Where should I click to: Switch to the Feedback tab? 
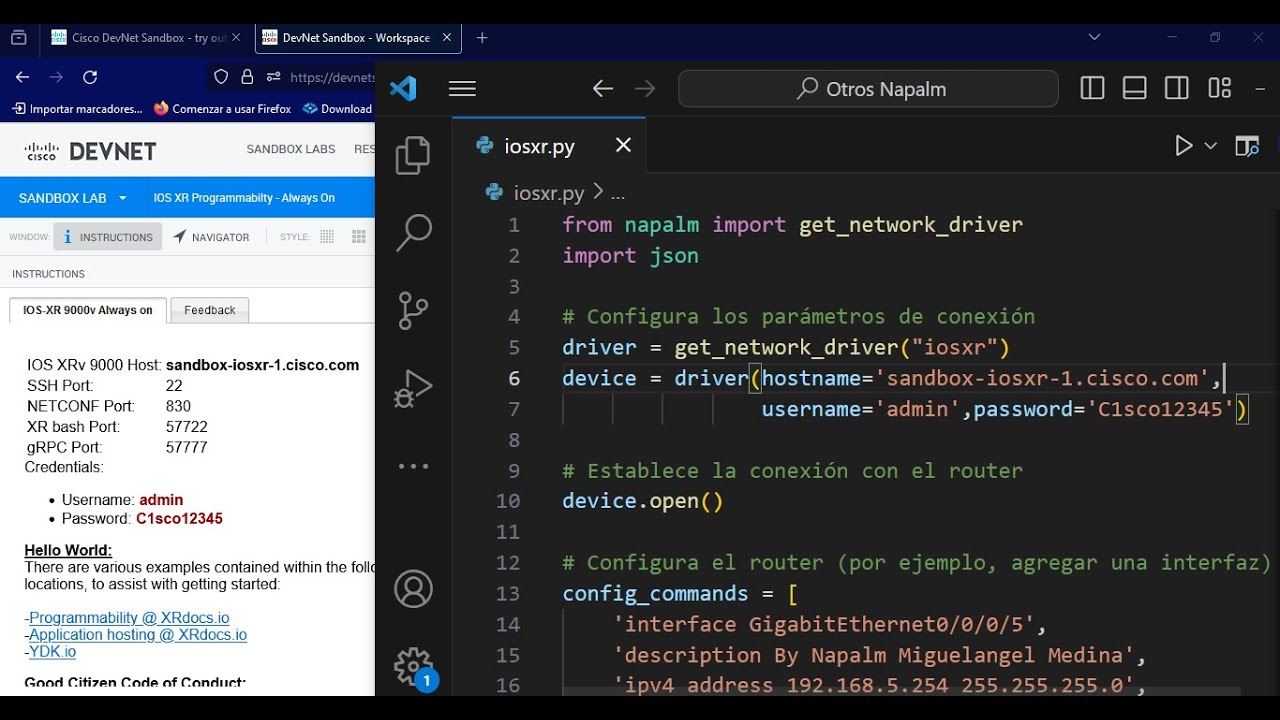209,310
